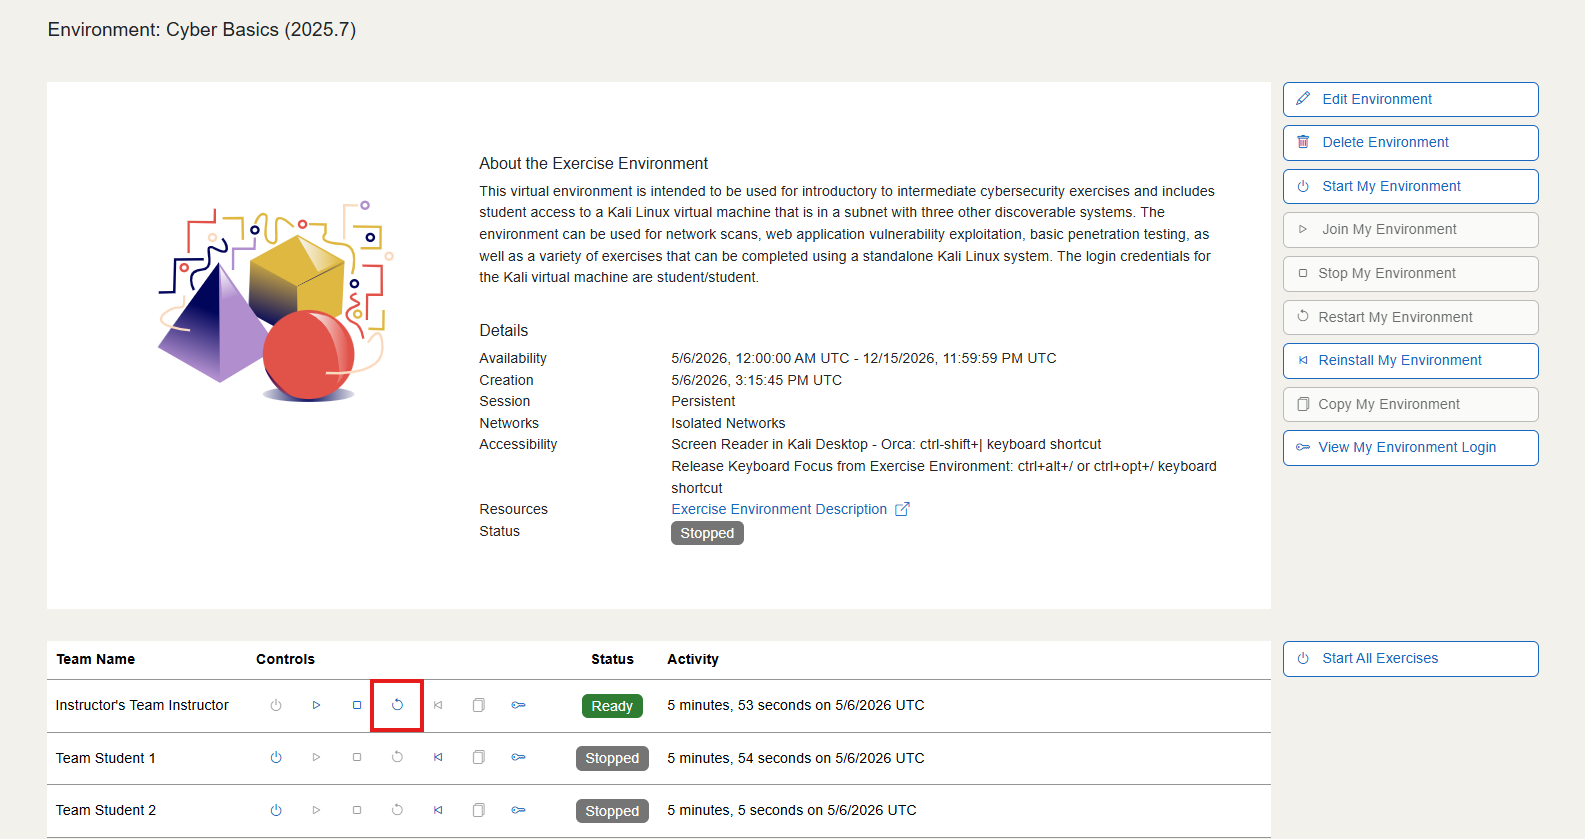
Task: Open View My Environment Login
Action: pyautogui.click(x=1410, y=447)
